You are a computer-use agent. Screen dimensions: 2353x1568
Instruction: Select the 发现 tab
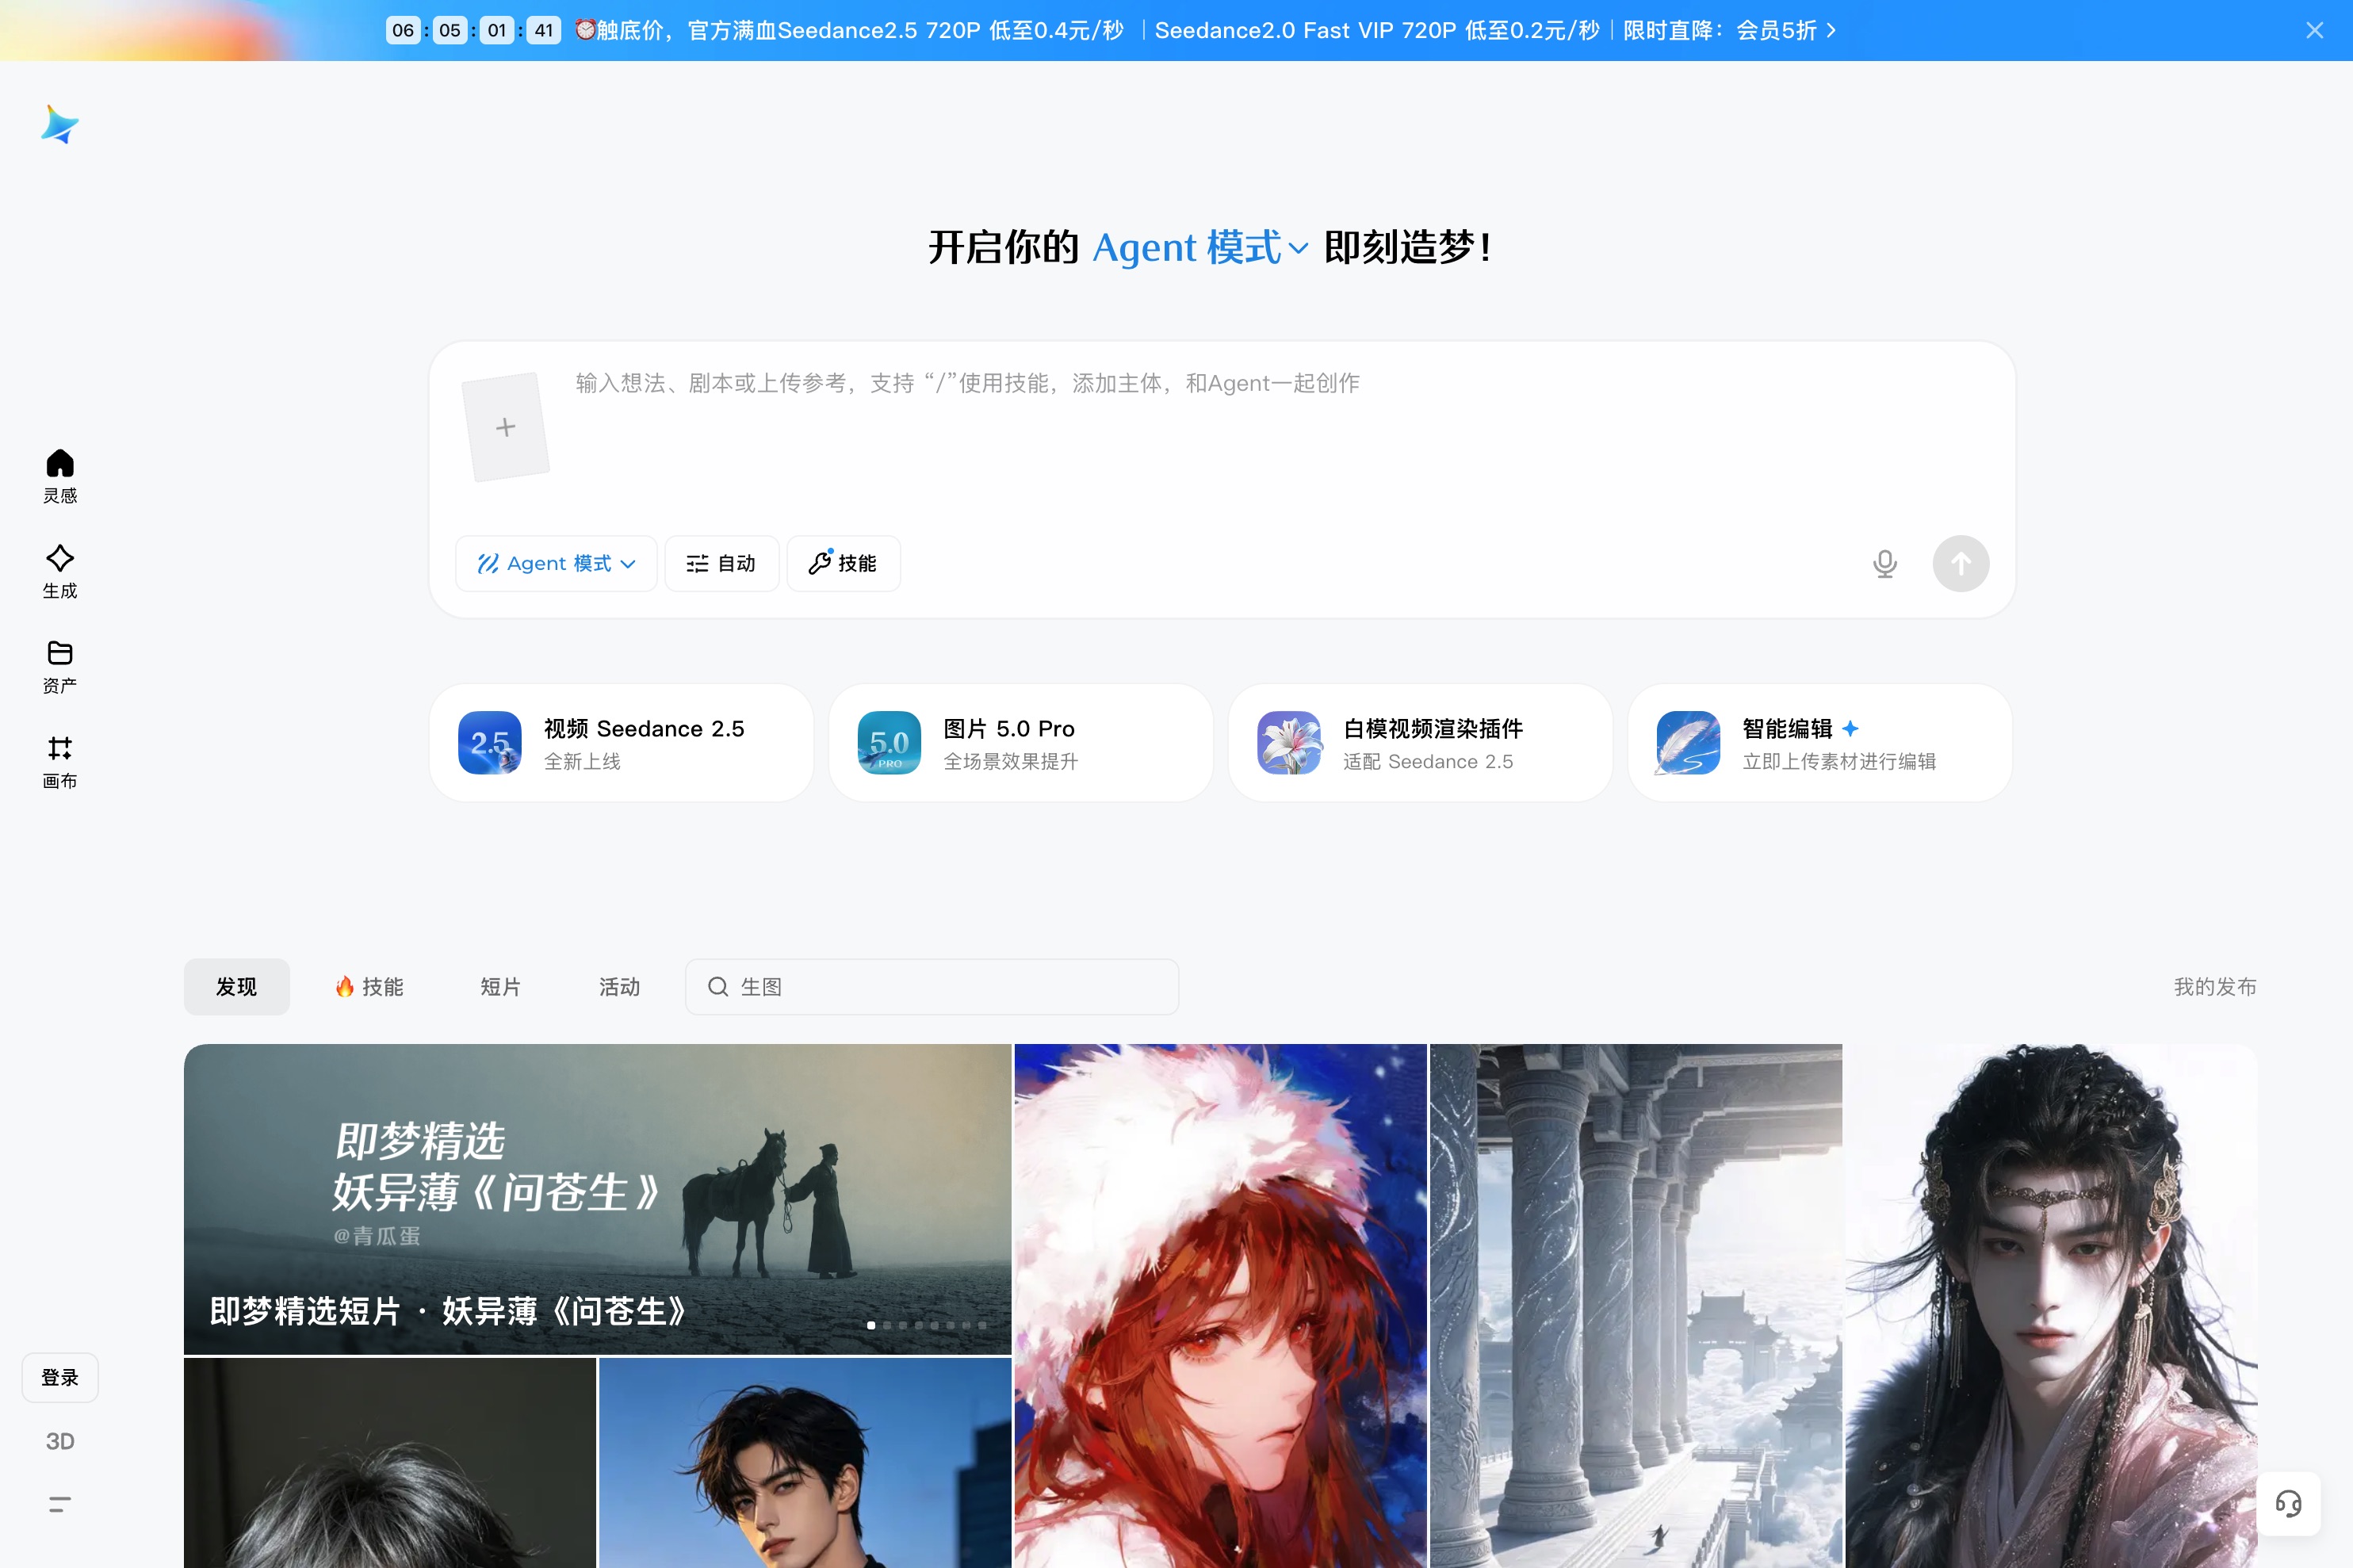237,987
